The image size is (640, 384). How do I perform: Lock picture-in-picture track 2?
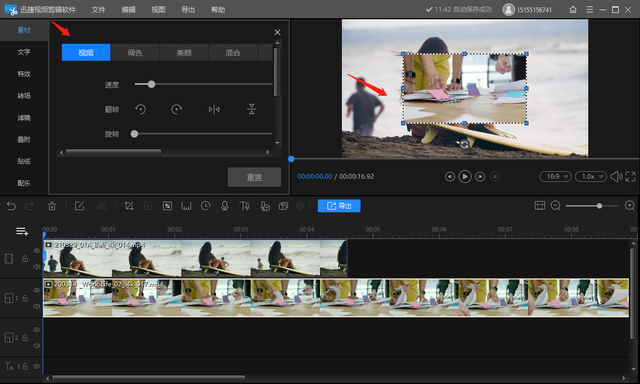pyautogui.click(x=25, y=338)
